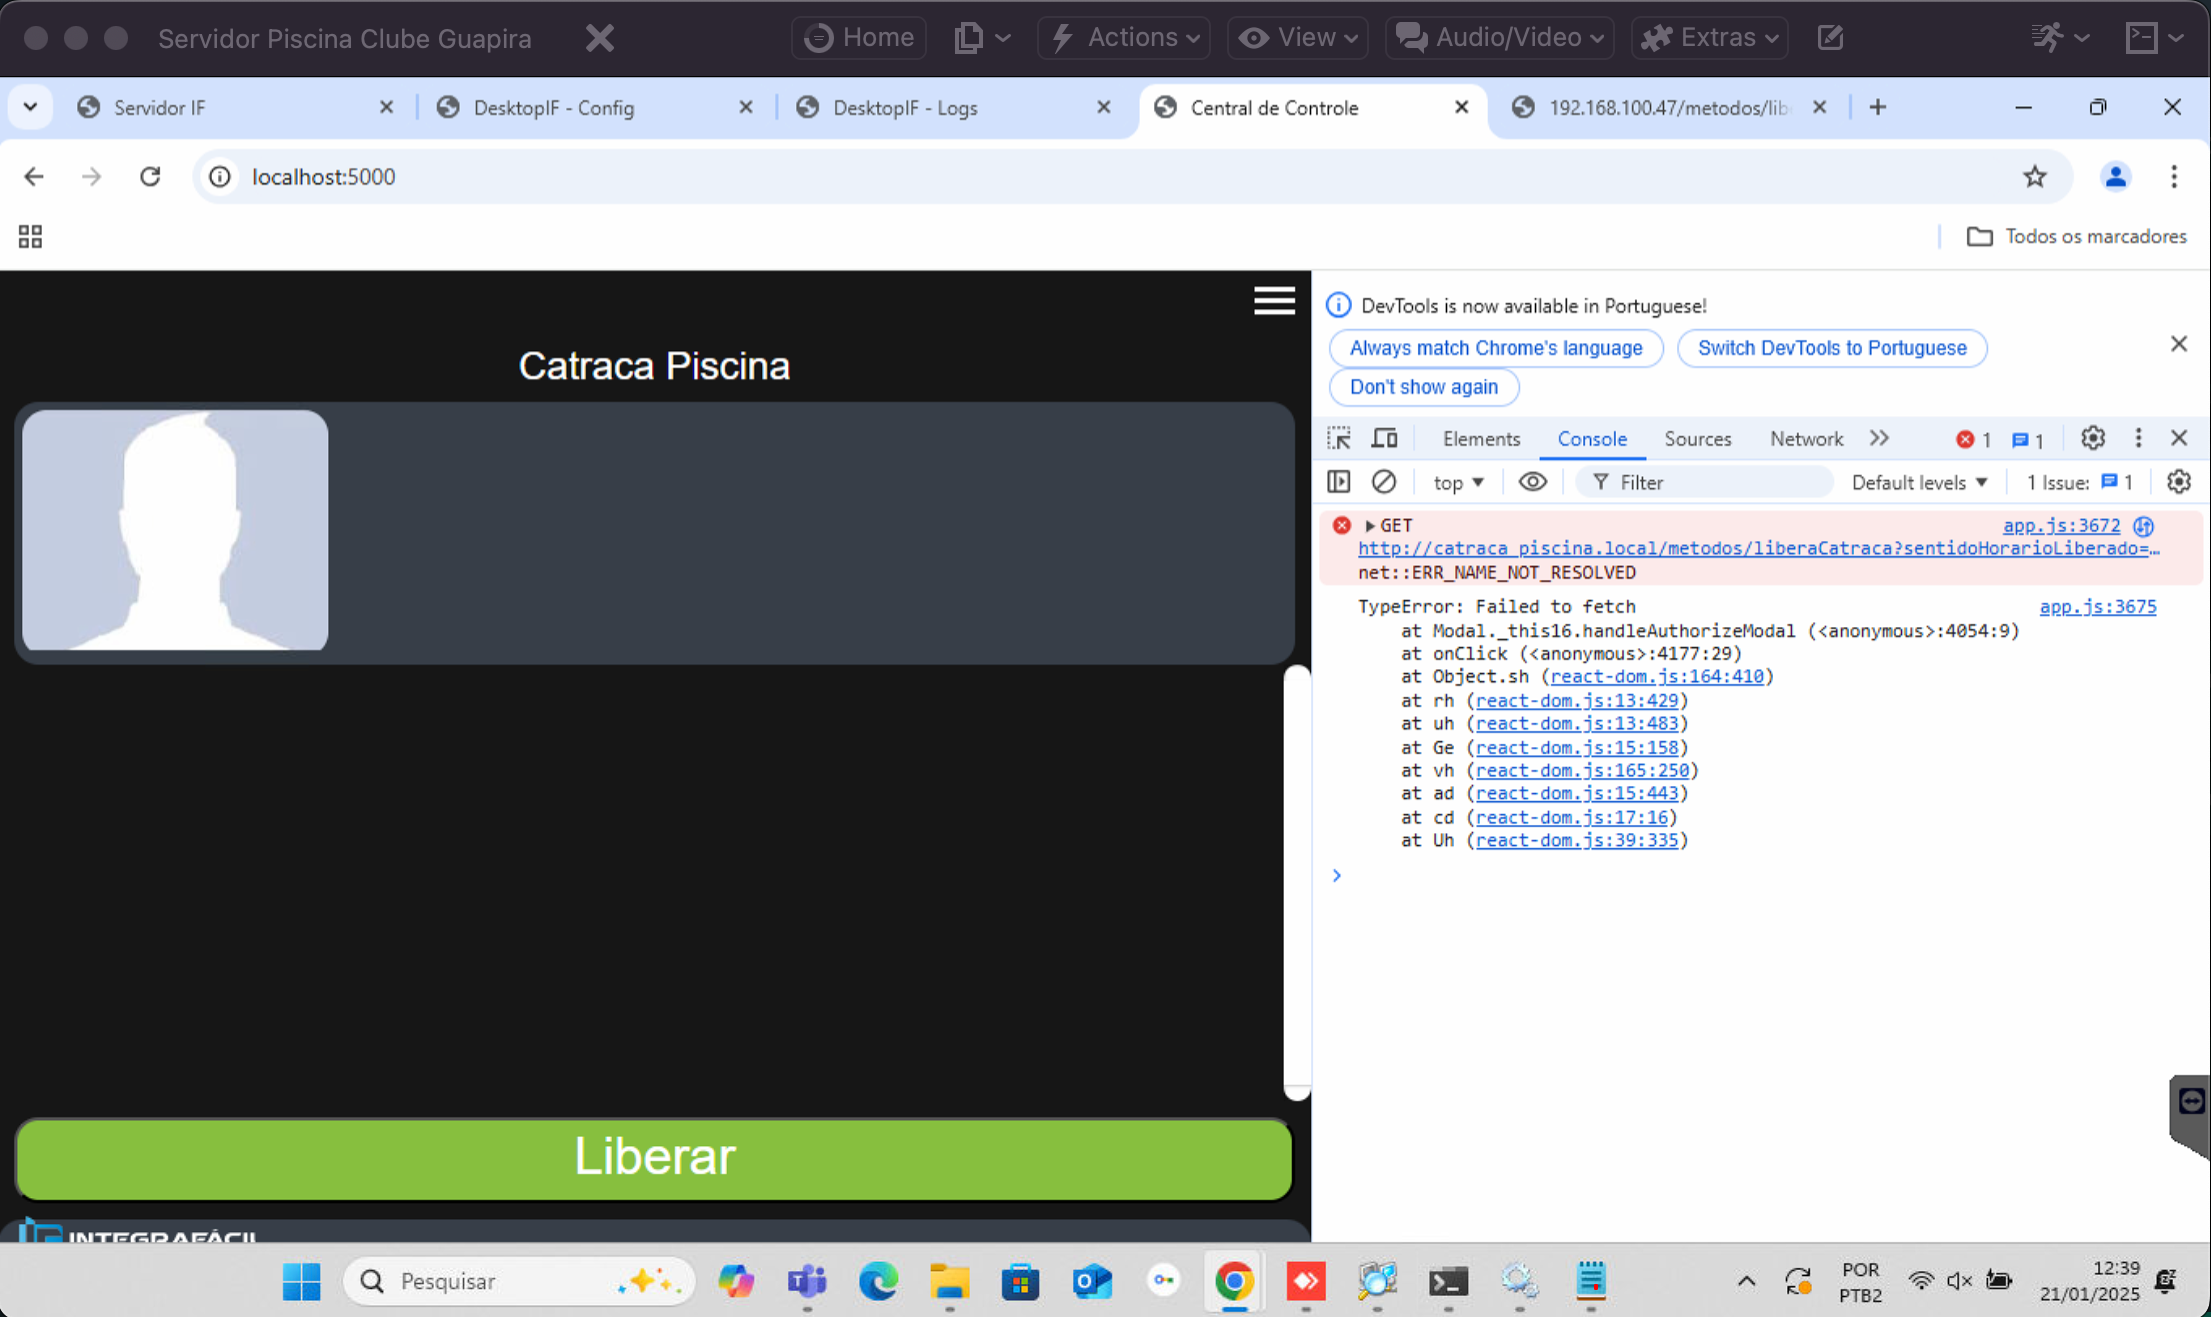Open console settings gear icon
The width and height of the screenshot is (2211, 1317).
(x=2178, y=482)
